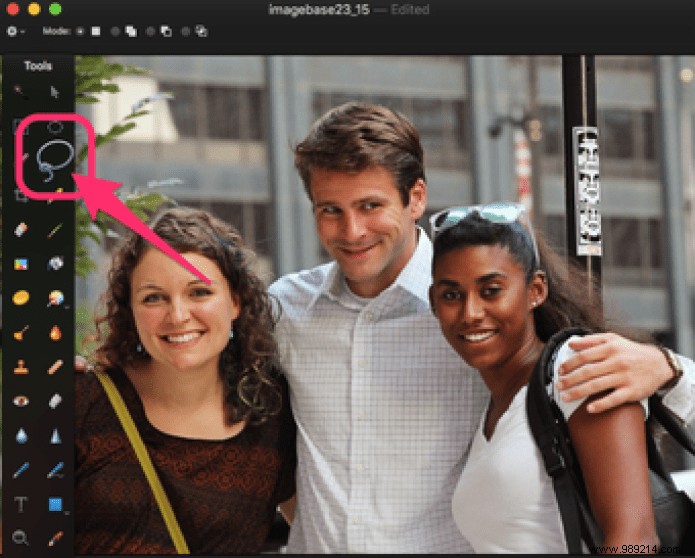Image resolution: width=695 pixels, height=558 pixels.
Task: Expand the arrow beside the Shape tool
Action: [x=66, y=513]
